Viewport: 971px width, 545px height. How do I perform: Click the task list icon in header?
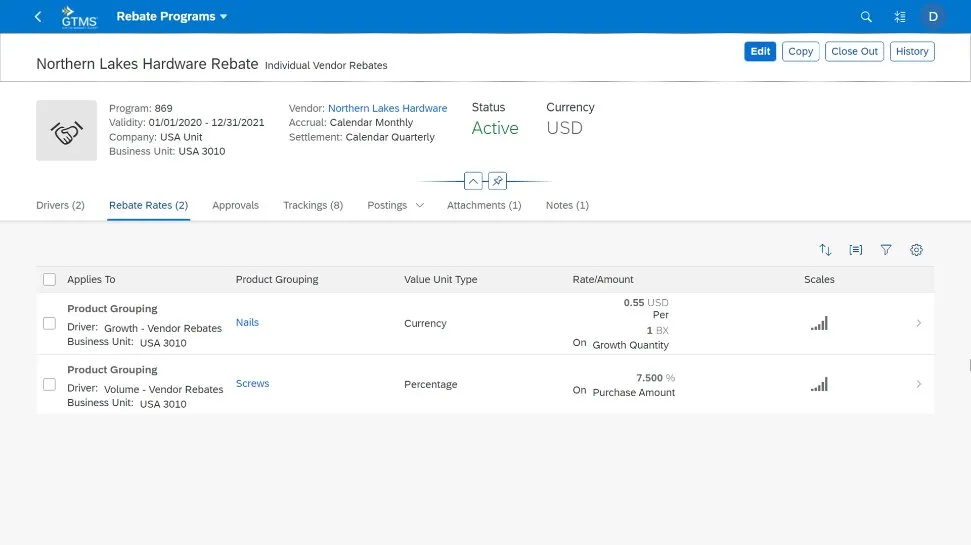899,17
